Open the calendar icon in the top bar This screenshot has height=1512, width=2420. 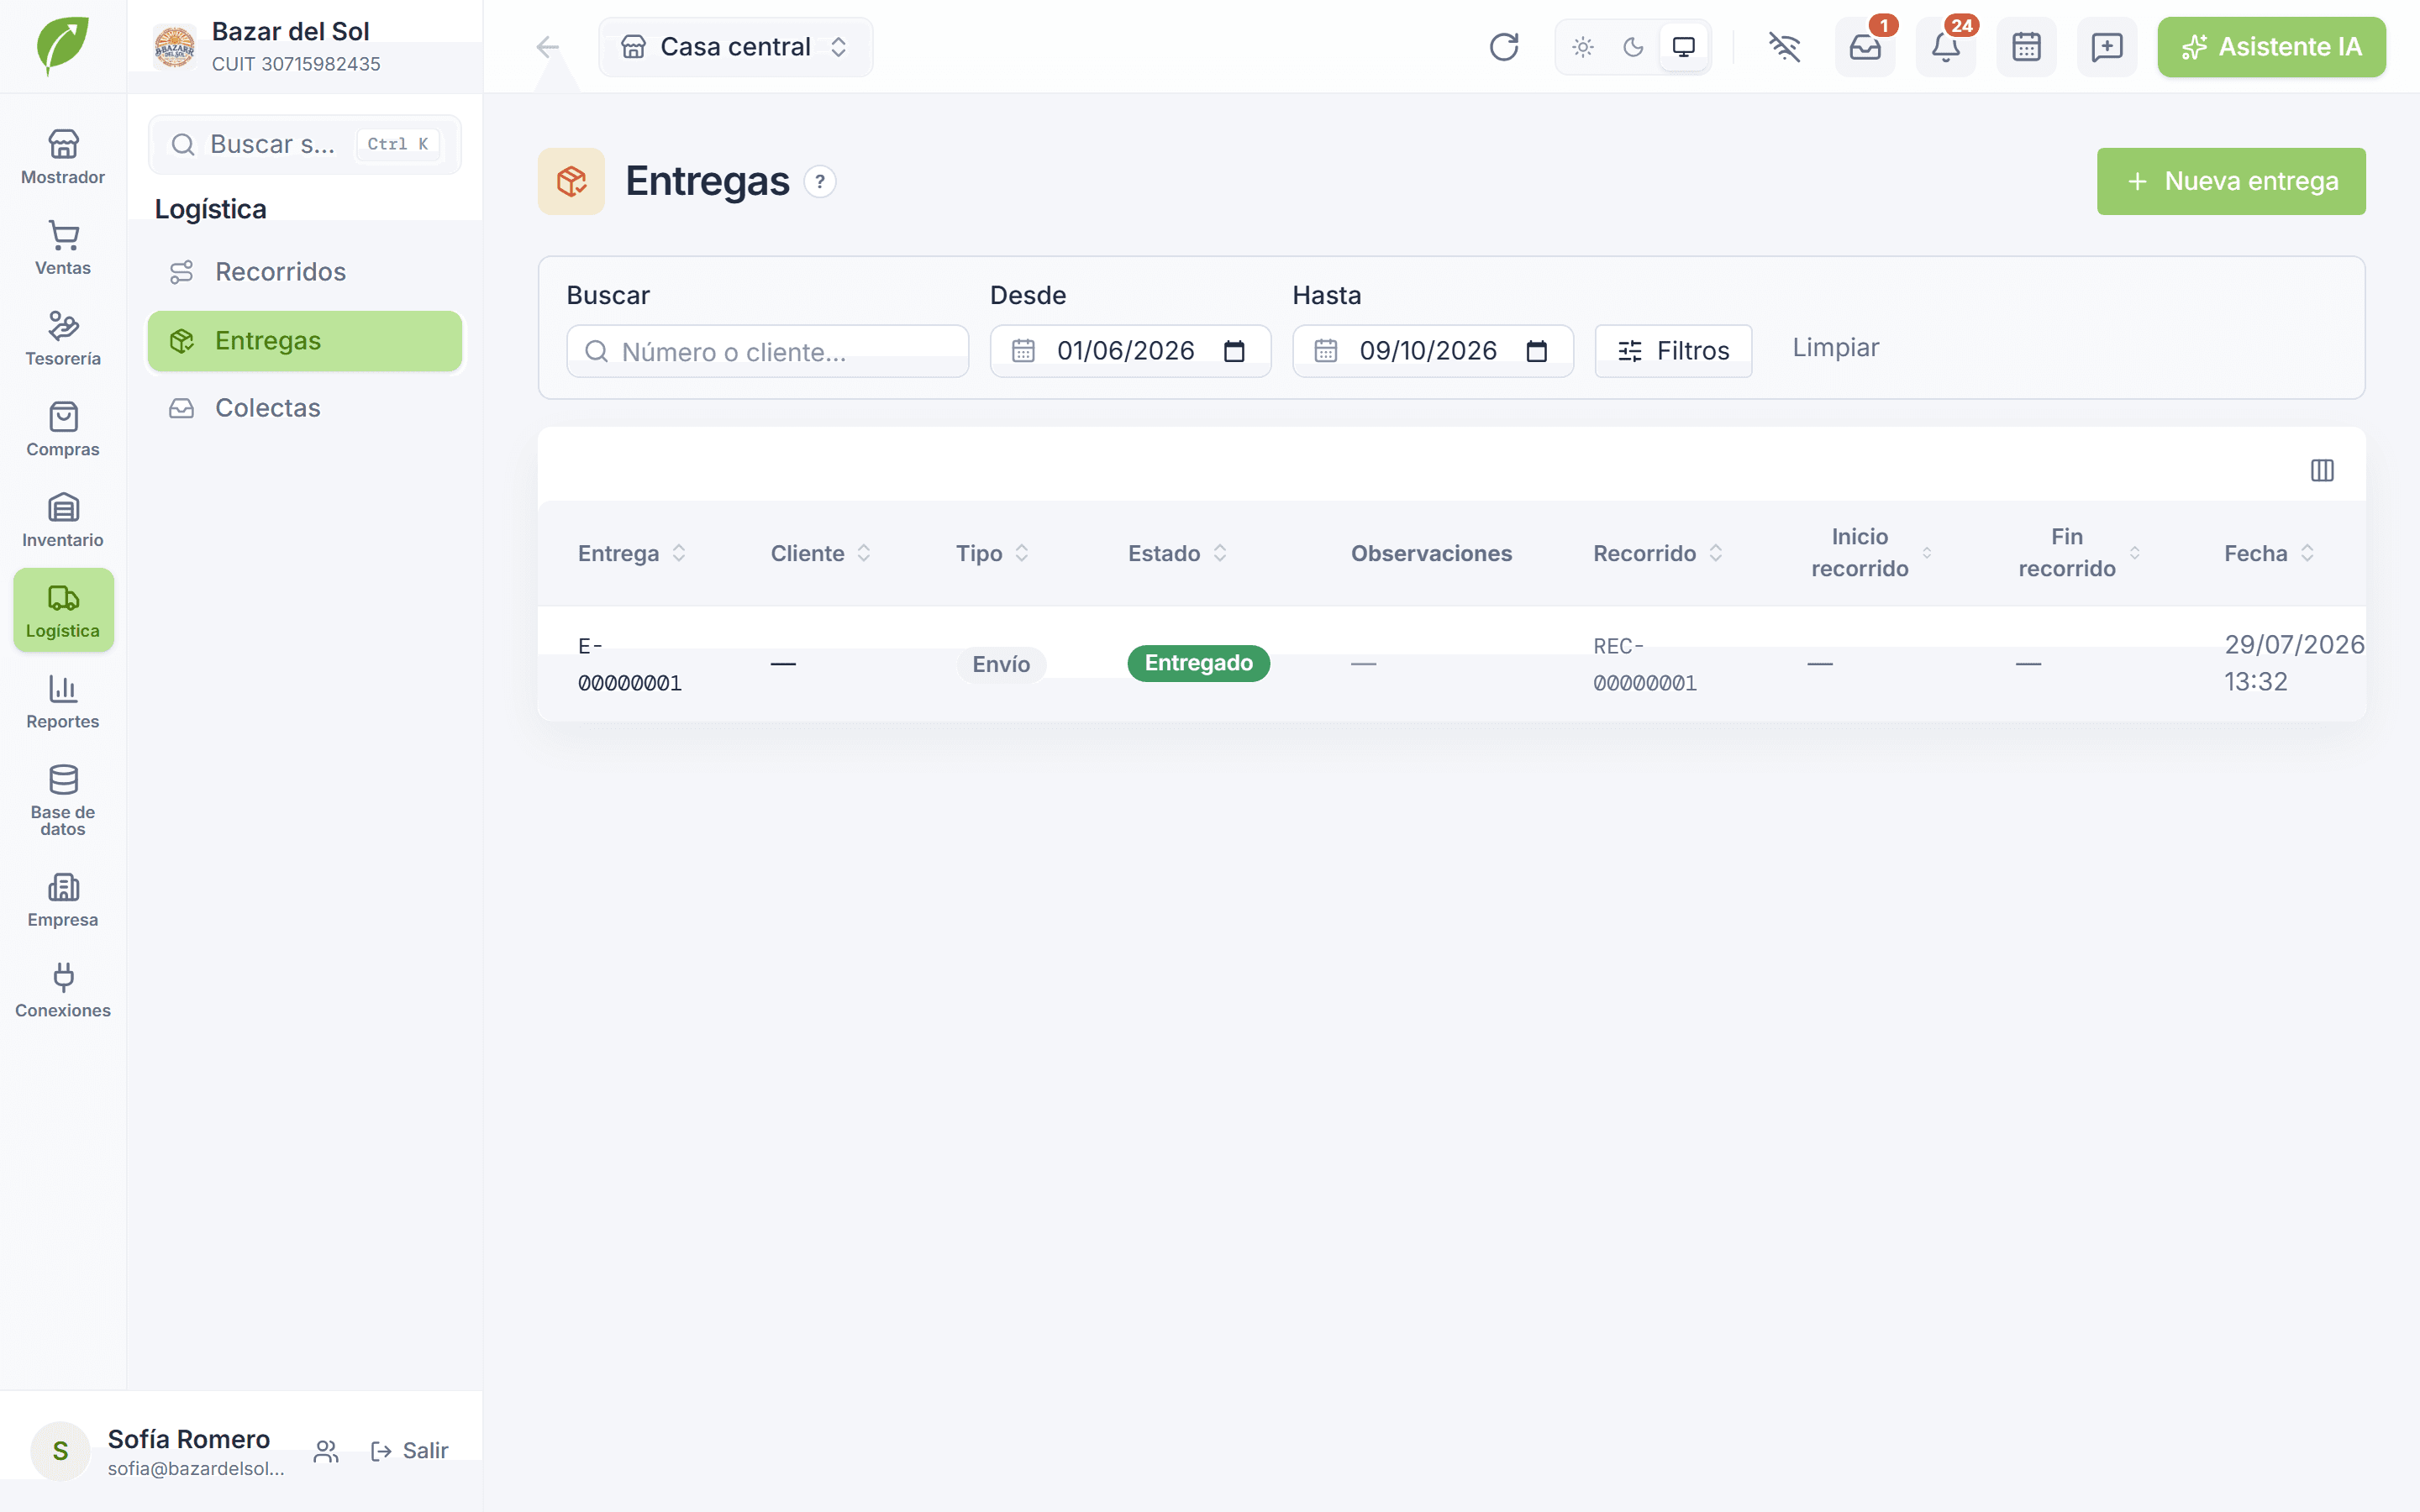click(2026, 47)
